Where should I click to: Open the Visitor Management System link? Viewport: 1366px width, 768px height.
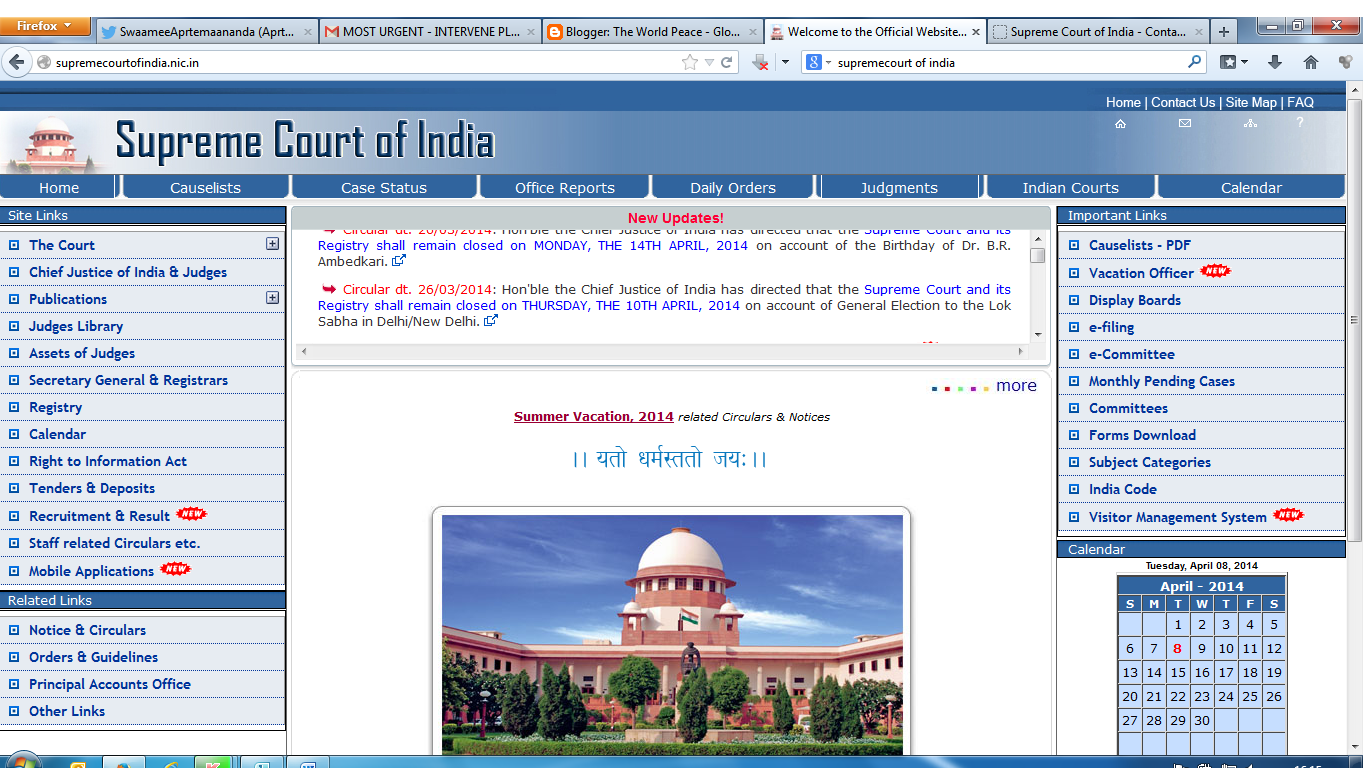coord(1178,517)
